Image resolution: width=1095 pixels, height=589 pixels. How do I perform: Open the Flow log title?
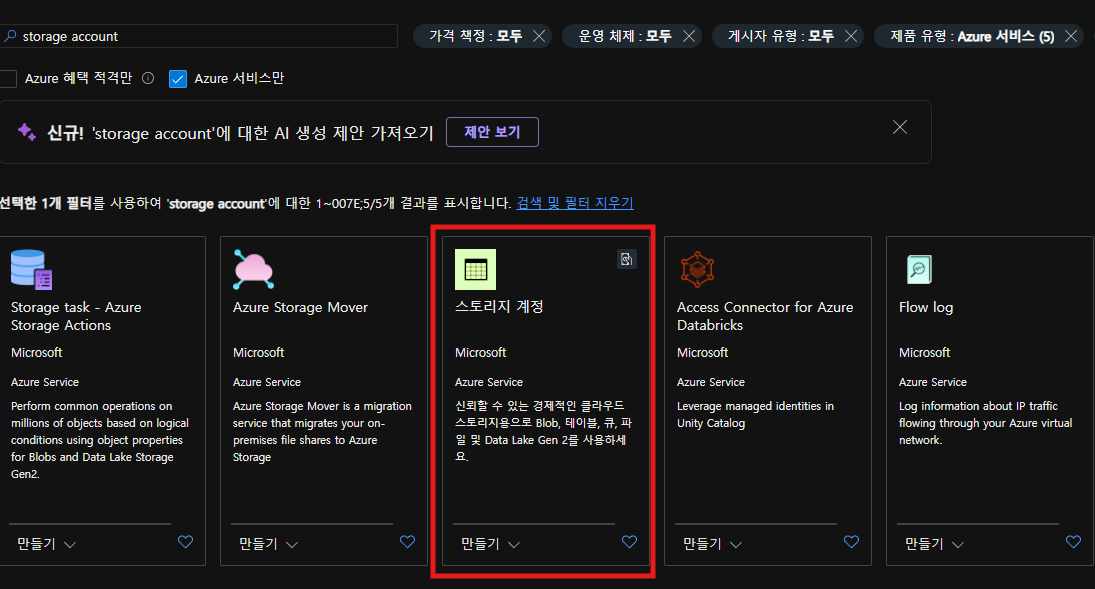926,307
